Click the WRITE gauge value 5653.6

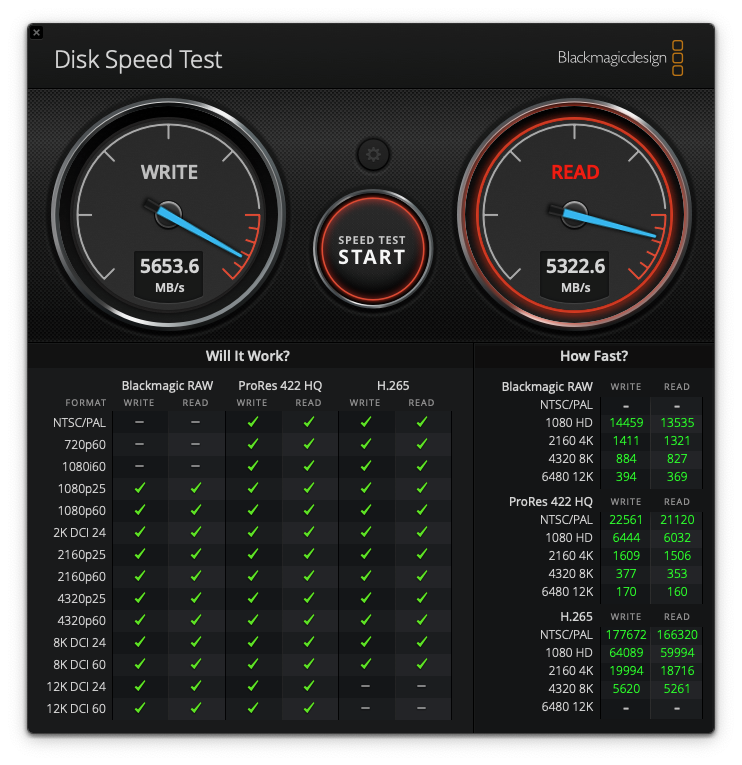click(169, 266)
